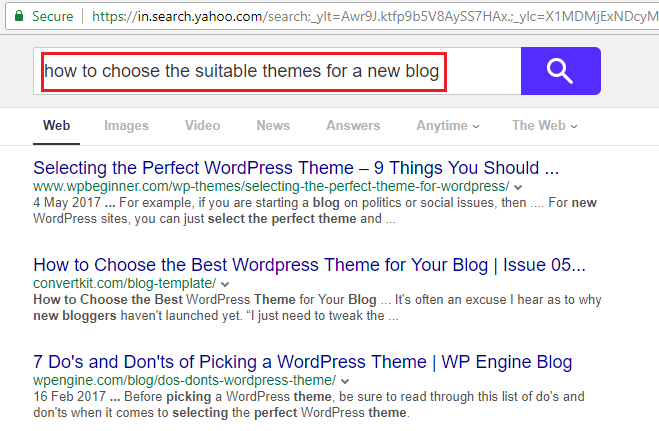Expand the wpbeginner.com result URL arrow
This screenshot has width=659, height=431.
click(x=518, y=187)
